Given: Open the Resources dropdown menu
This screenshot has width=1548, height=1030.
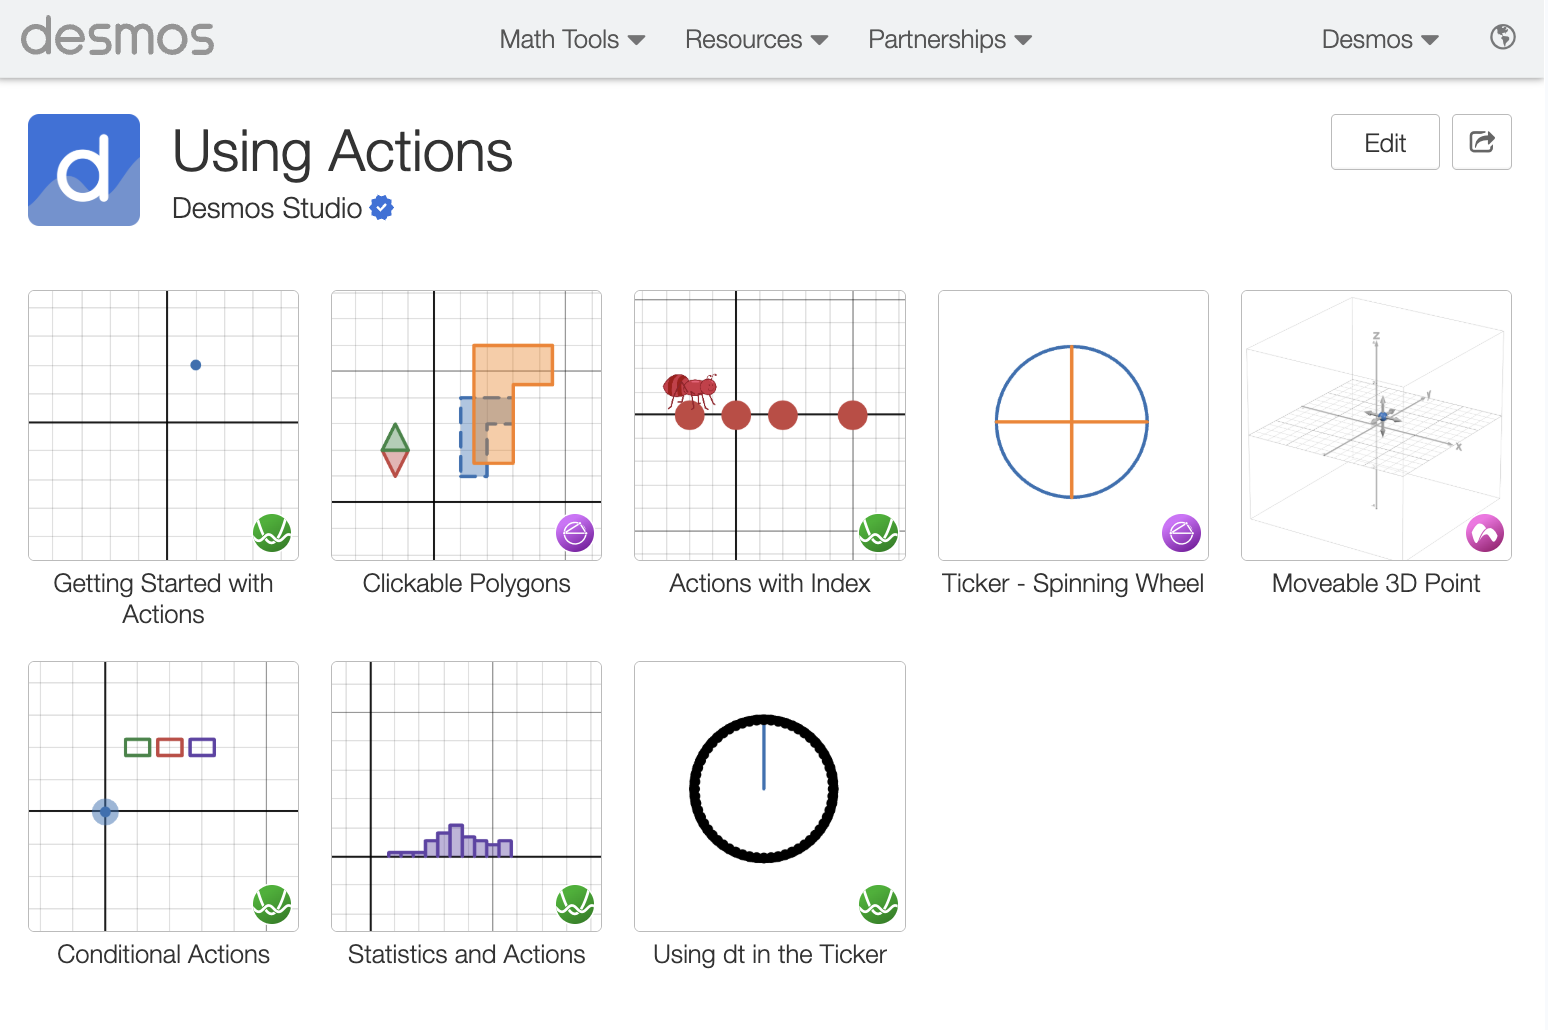Looking at the screenshot, I should tap(756, 39).
